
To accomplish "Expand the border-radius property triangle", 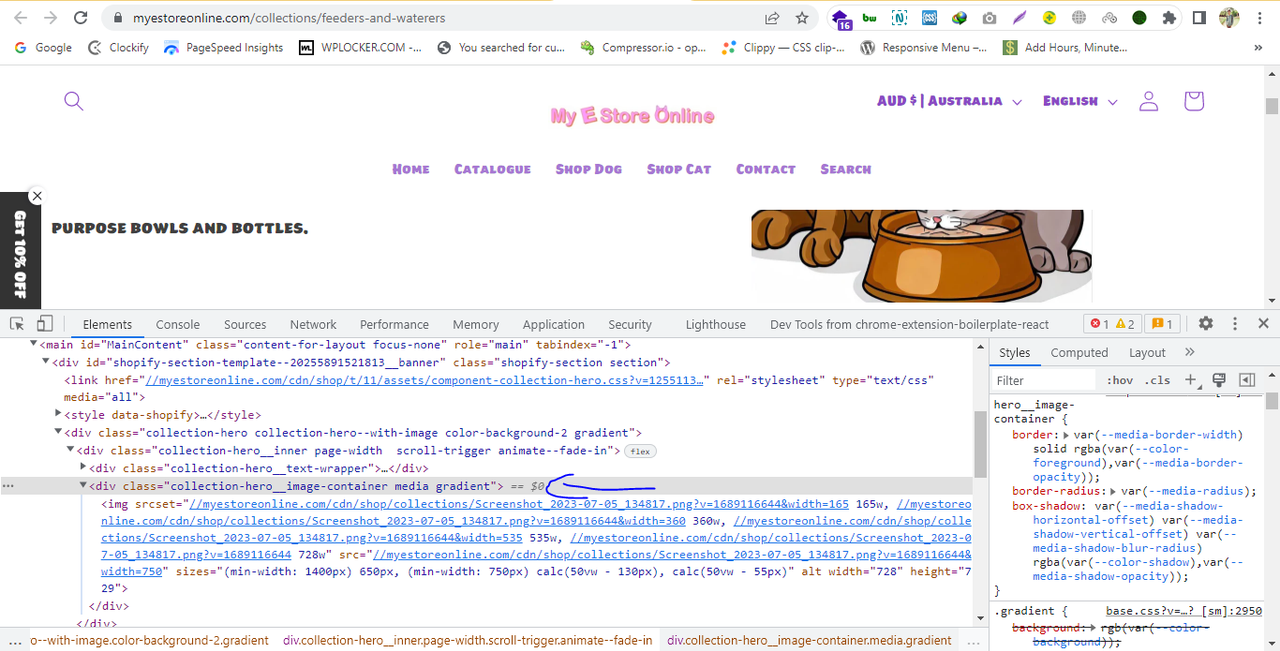I will pos(1112,491).
